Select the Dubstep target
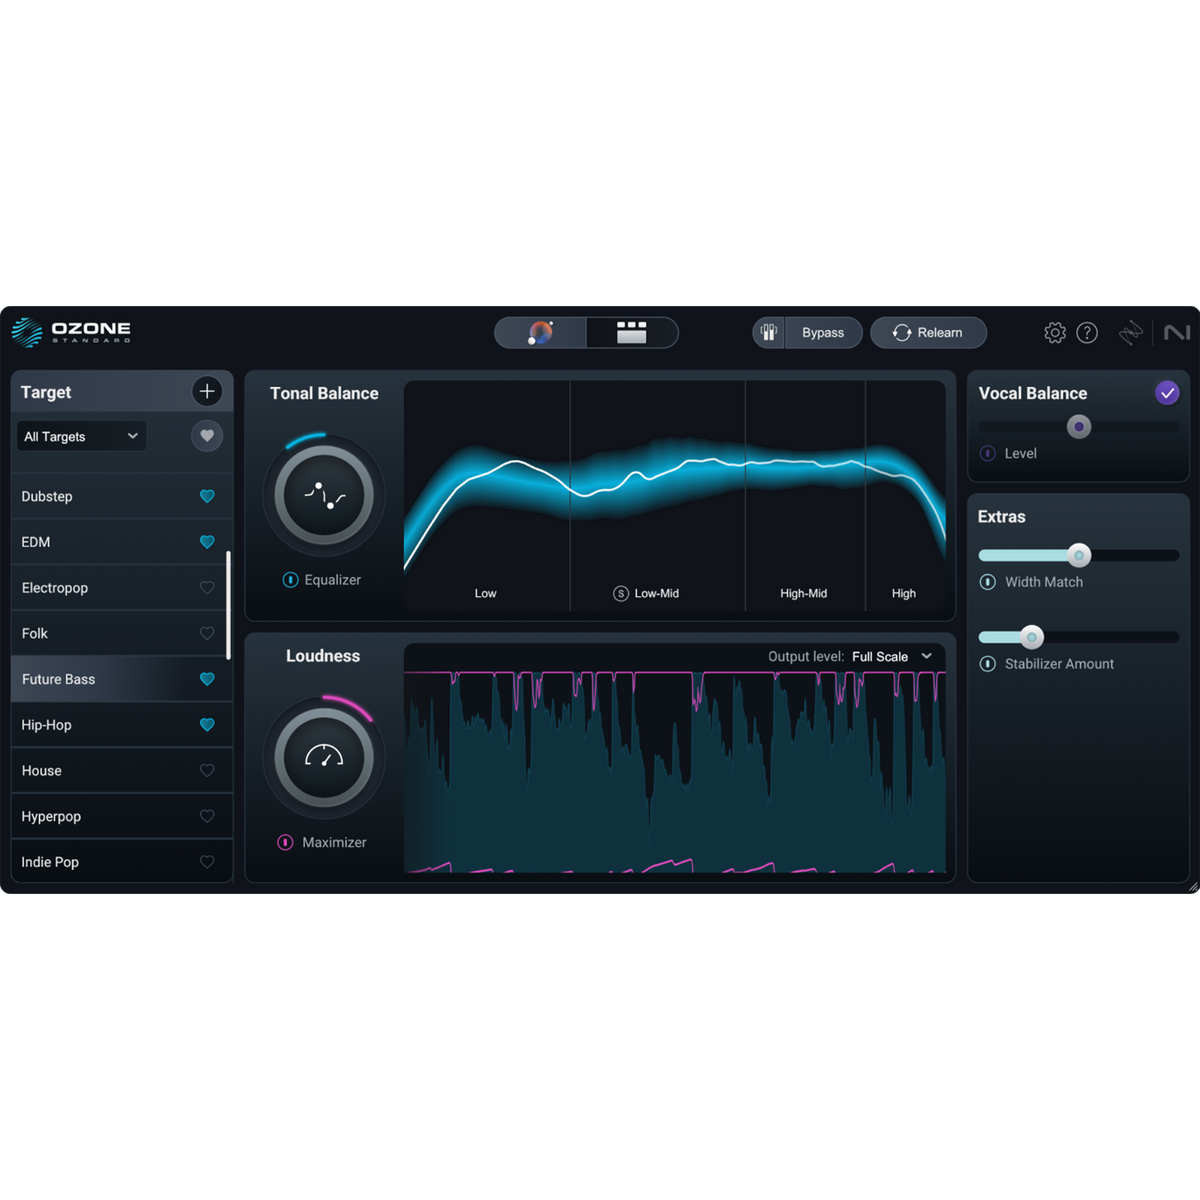 click(x=122, y=496)
